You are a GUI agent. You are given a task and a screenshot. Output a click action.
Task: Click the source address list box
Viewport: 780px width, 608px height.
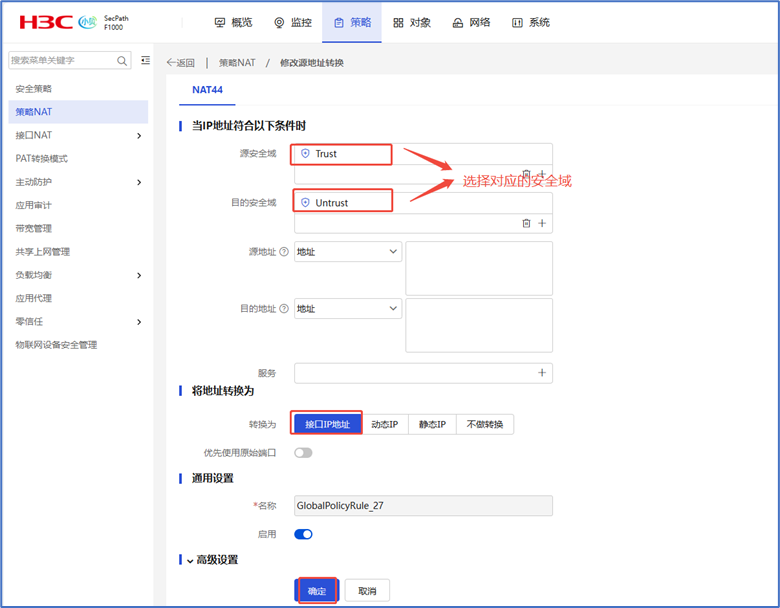coord(479,269)
